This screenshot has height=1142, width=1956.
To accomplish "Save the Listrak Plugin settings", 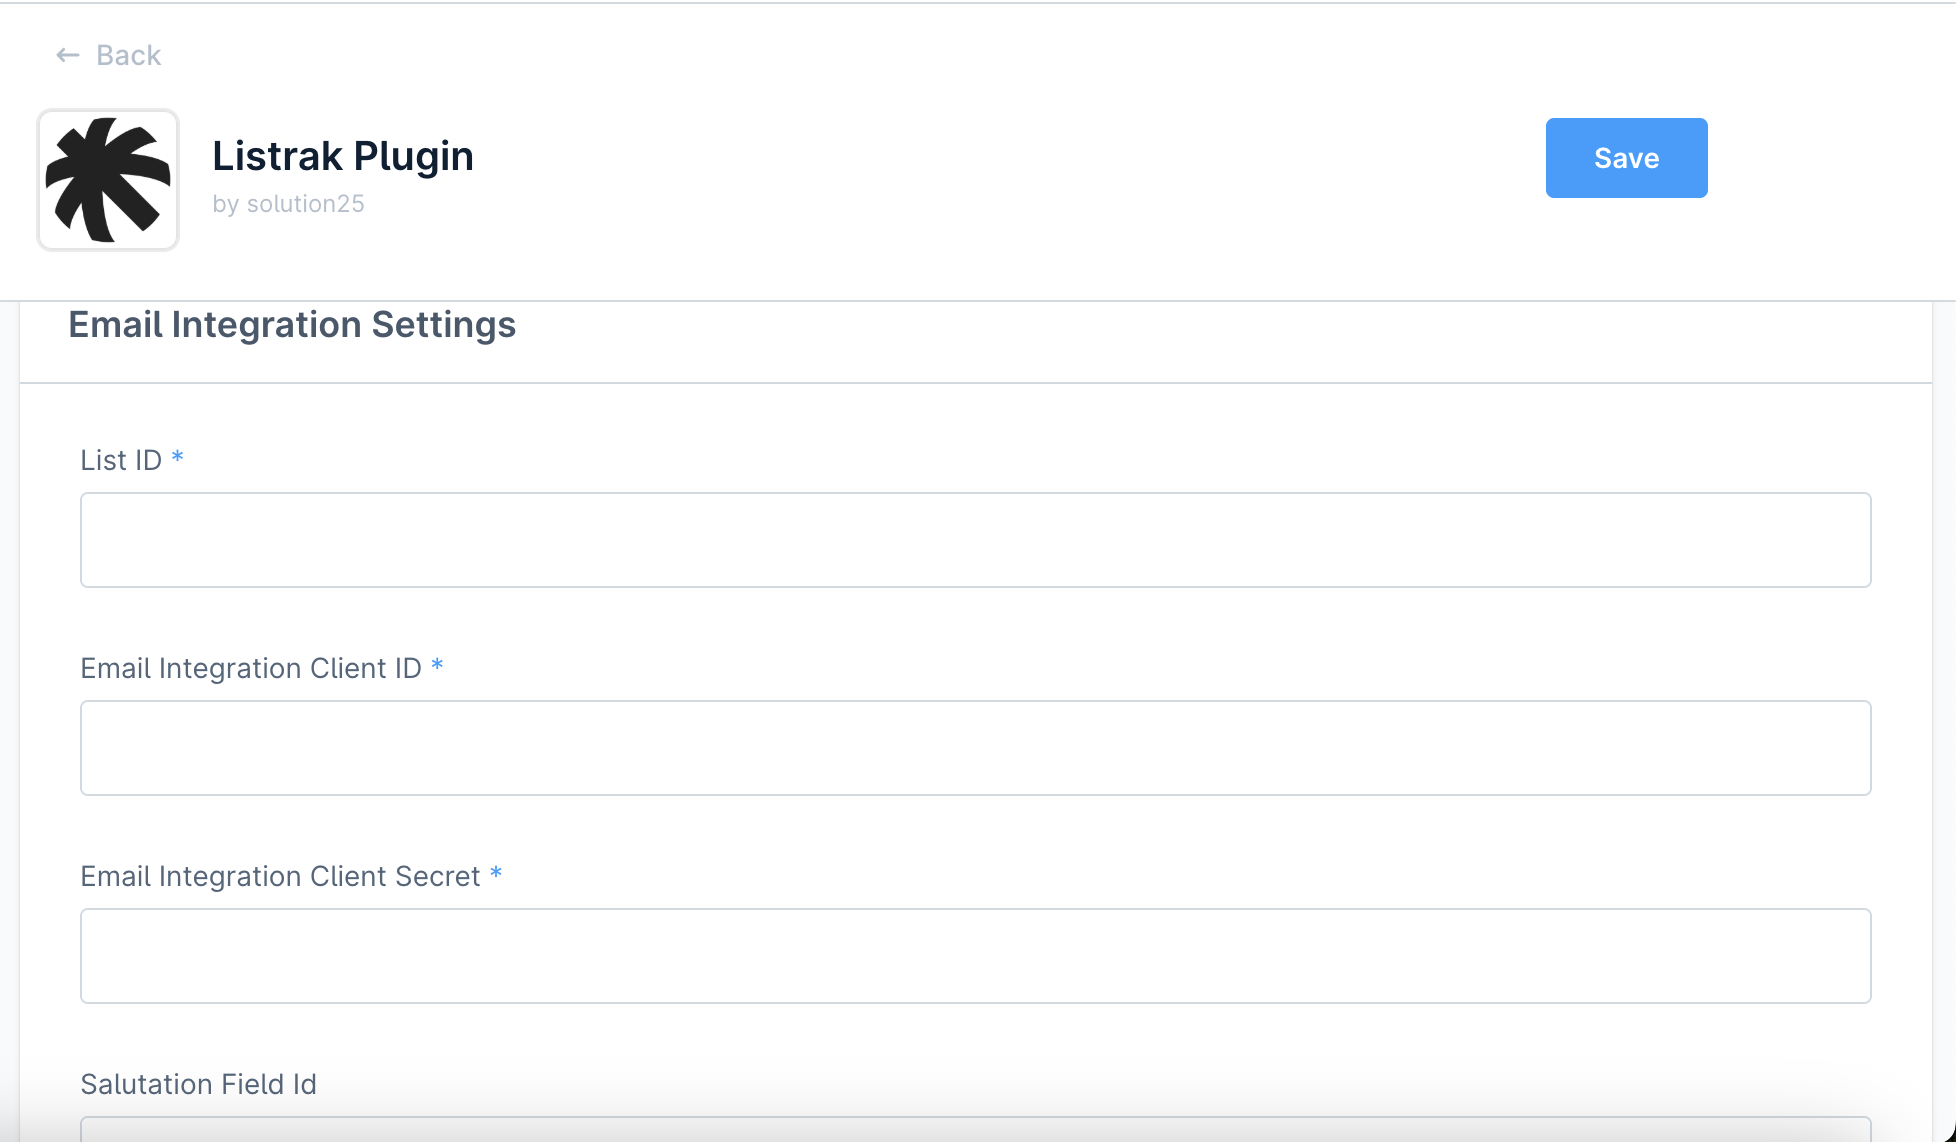I will pos(1626,158).
